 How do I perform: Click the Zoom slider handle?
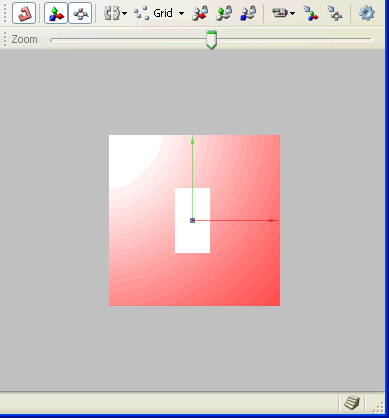click(x=211, y=40)
